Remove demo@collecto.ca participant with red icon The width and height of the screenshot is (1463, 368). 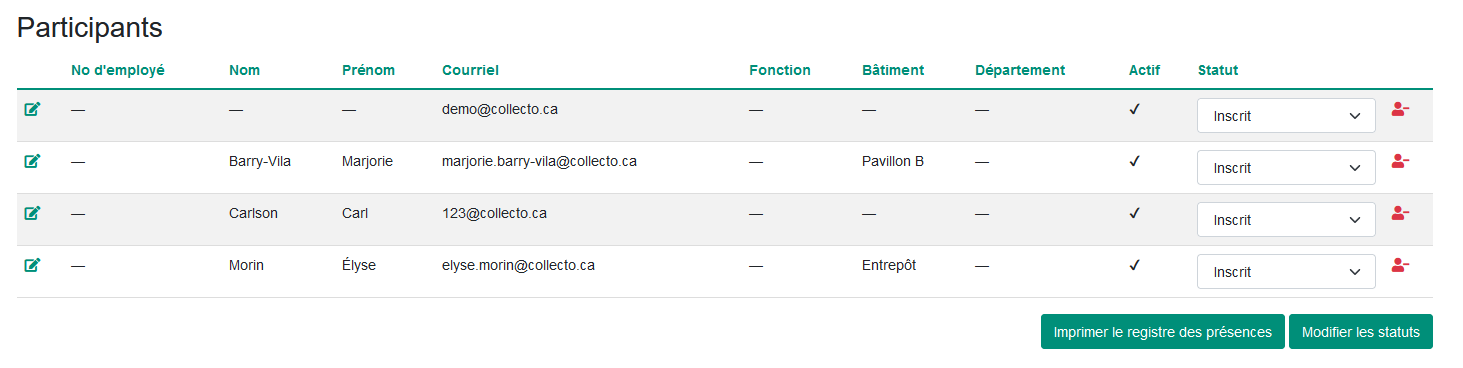point(1400,109)
